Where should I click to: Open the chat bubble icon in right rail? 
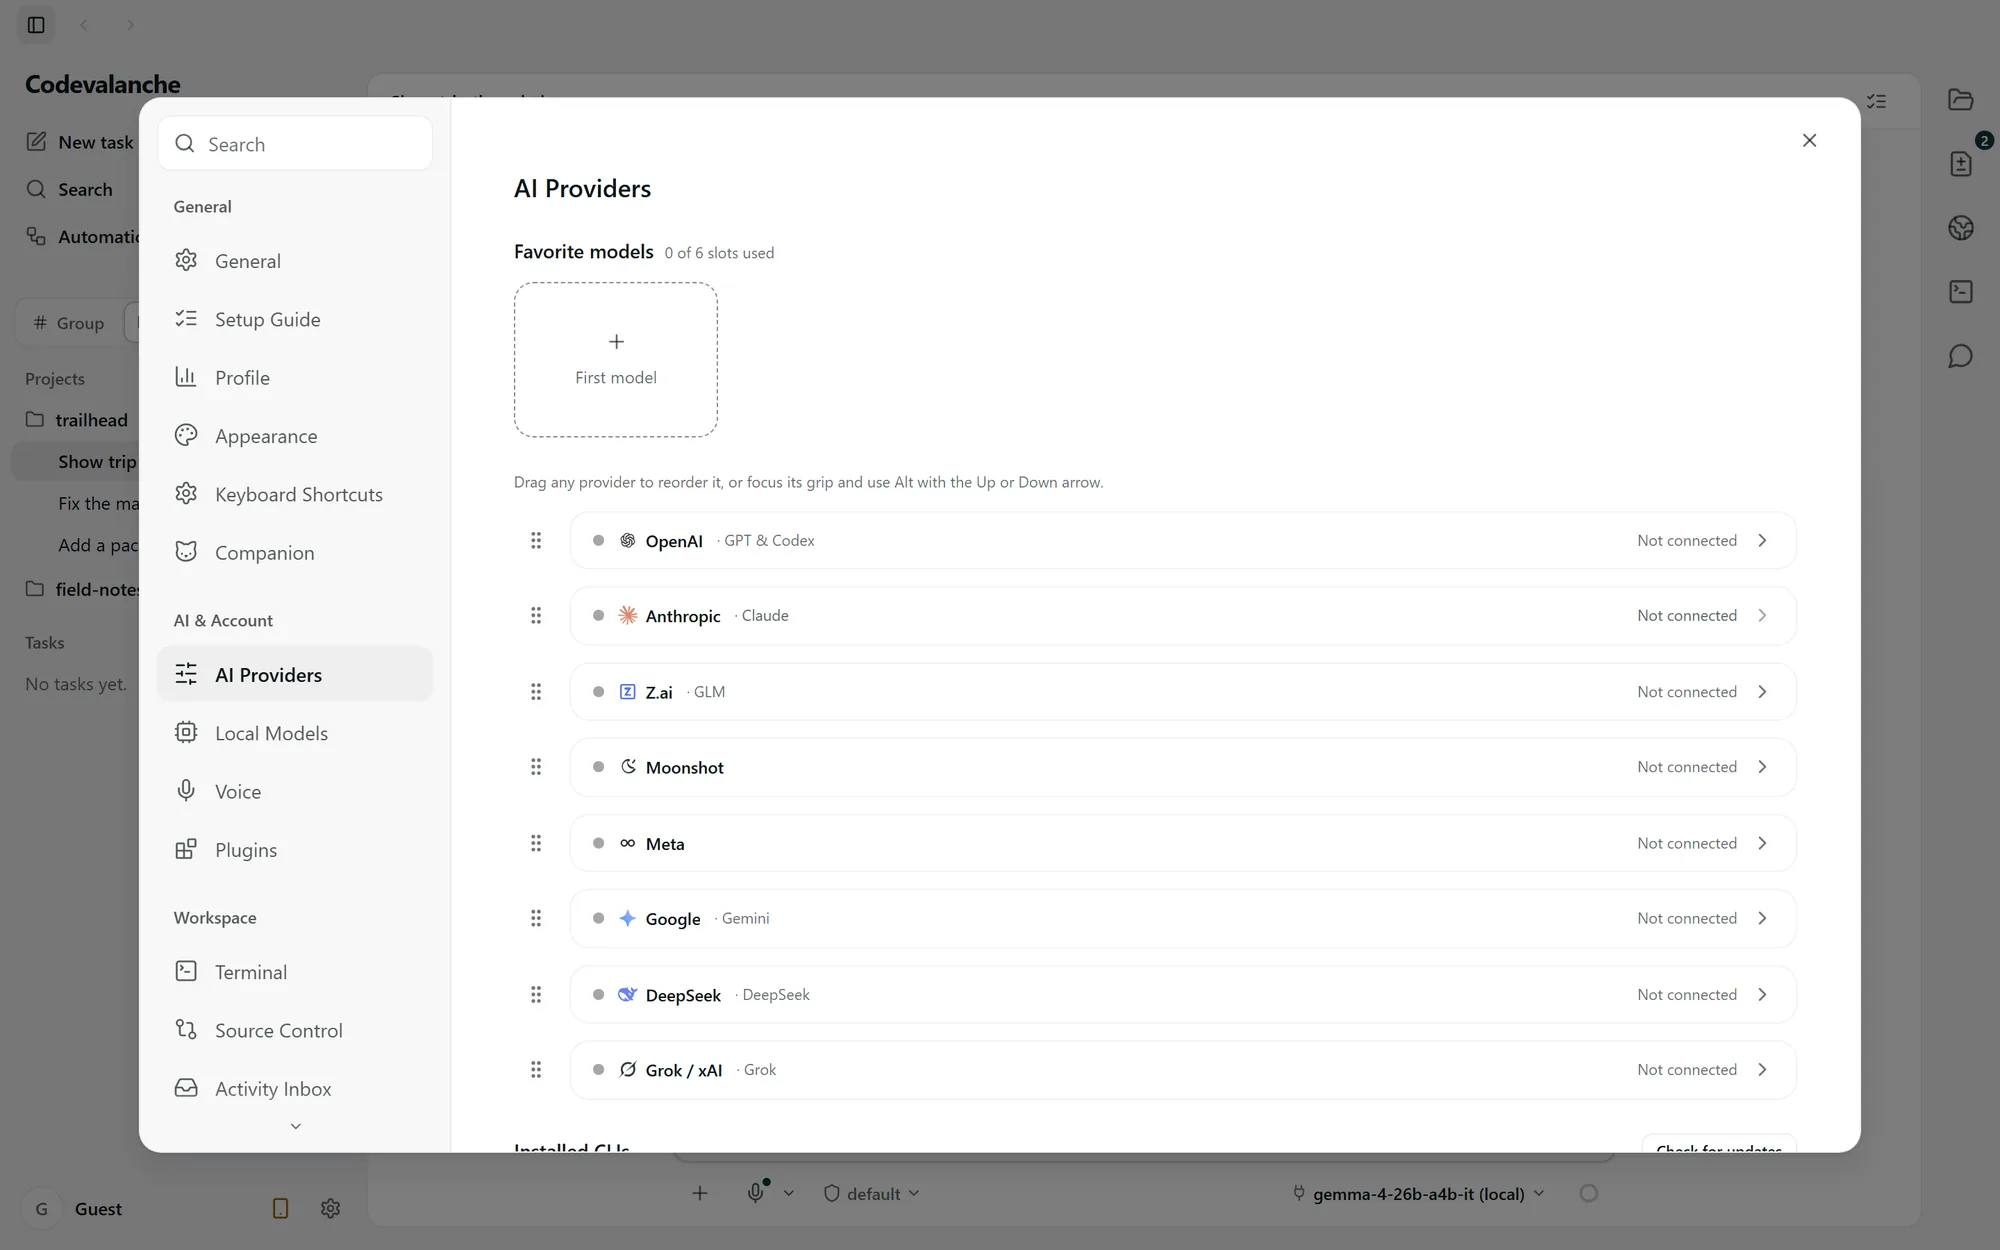[x=1961, y=356]
